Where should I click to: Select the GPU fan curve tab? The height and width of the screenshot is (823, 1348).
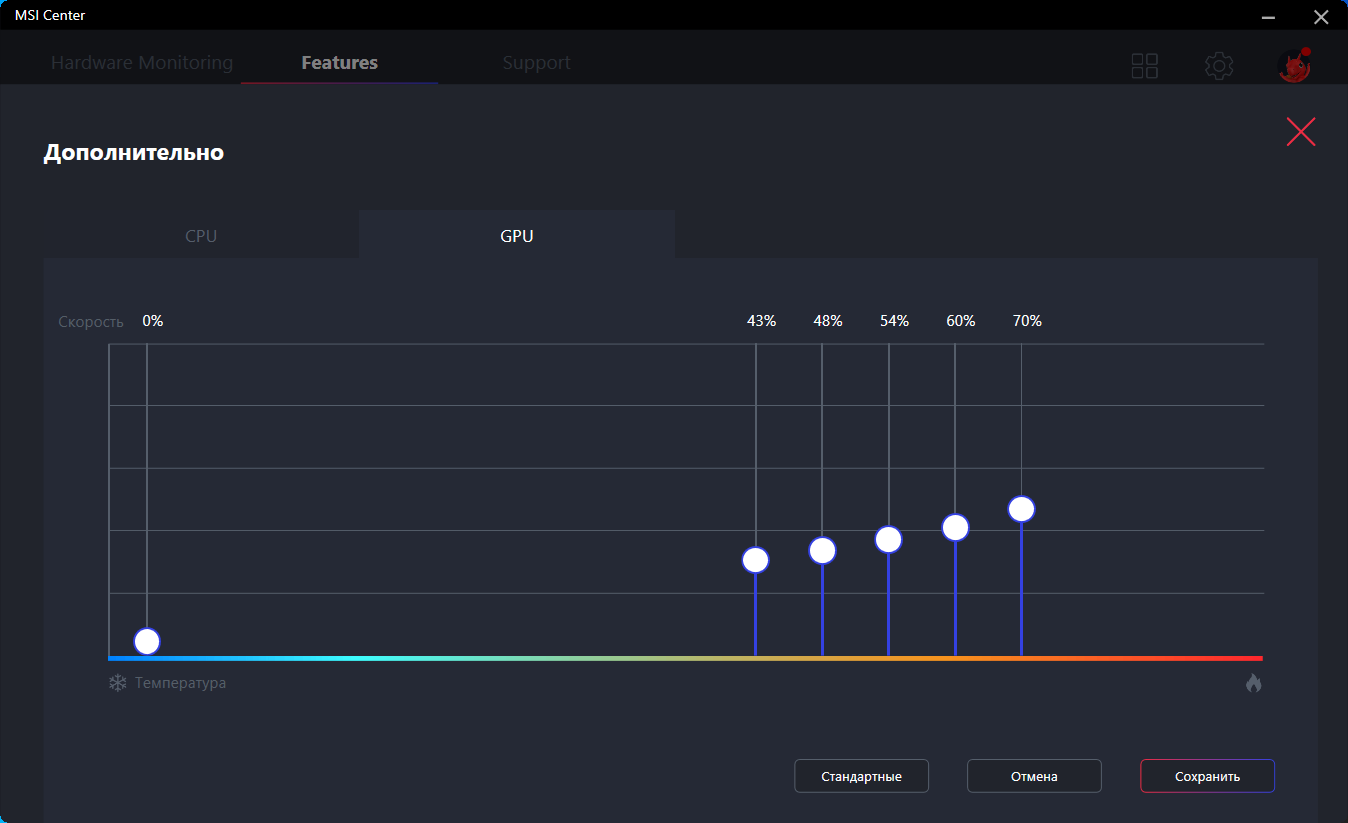pos(517,236)
